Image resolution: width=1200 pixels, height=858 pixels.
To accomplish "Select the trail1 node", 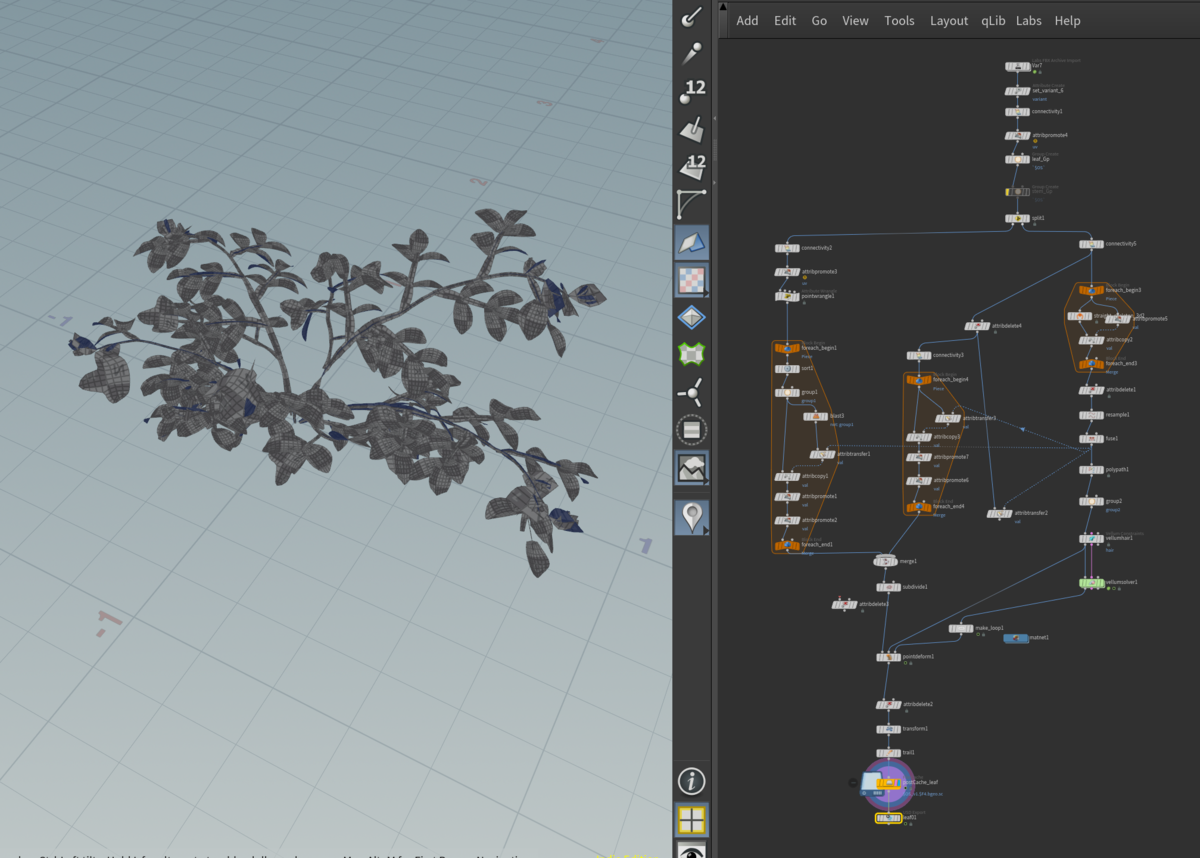I will [889, 753].
